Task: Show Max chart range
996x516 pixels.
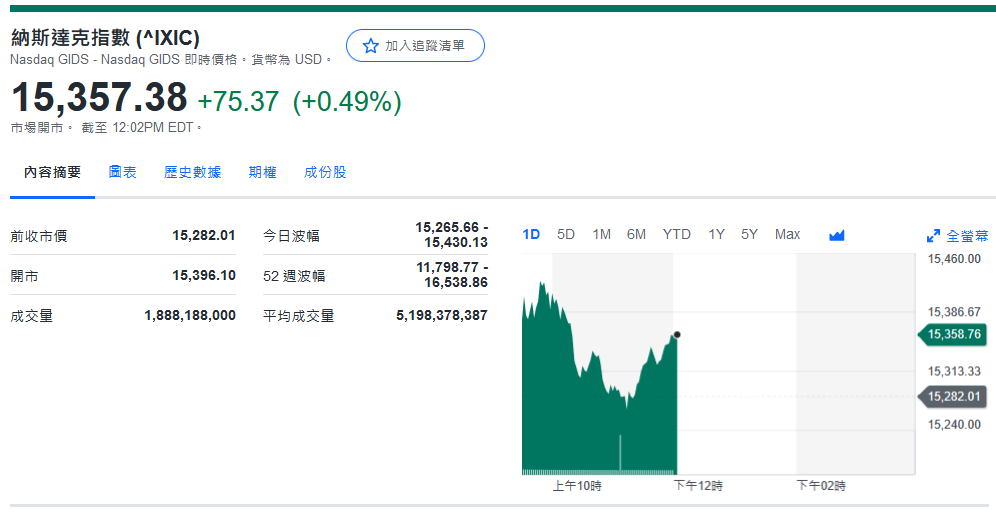Action: (787, 234)
